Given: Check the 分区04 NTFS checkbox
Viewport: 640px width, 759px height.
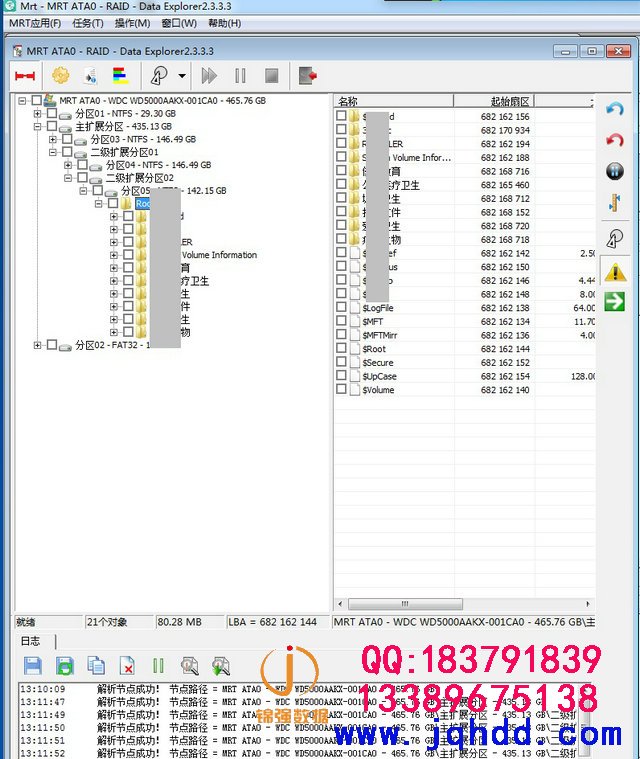Looking at the screenshot, I should (x=82, y=165).
